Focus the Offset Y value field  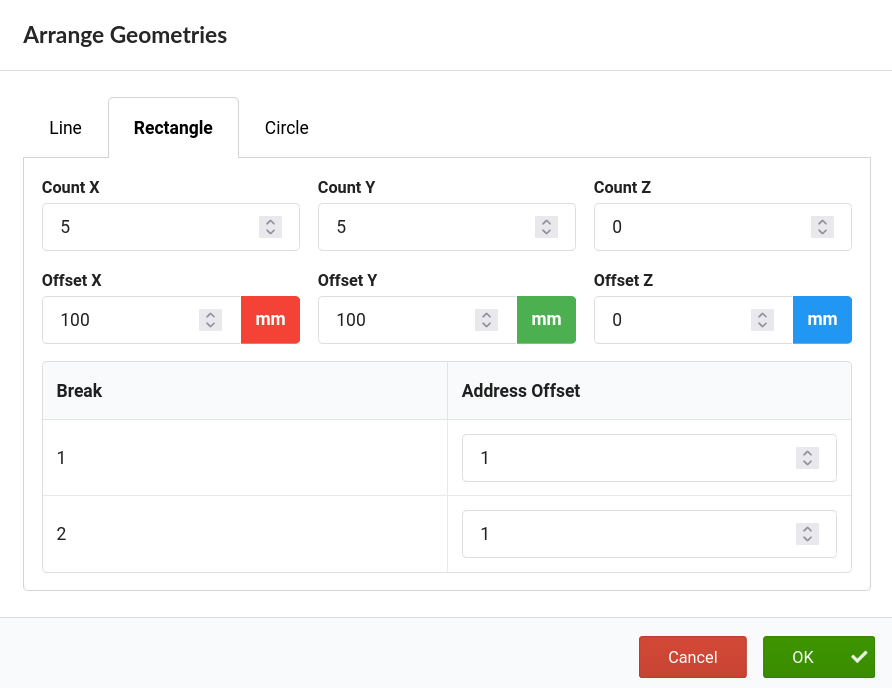(x=418, y=320)
